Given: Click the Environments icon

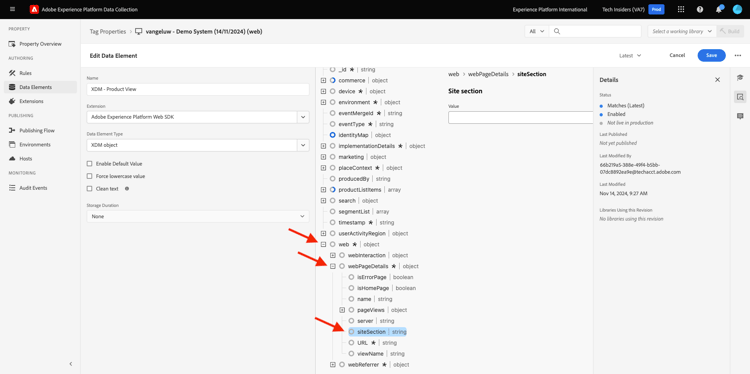Looking at the screenshot, I should 12,144.
